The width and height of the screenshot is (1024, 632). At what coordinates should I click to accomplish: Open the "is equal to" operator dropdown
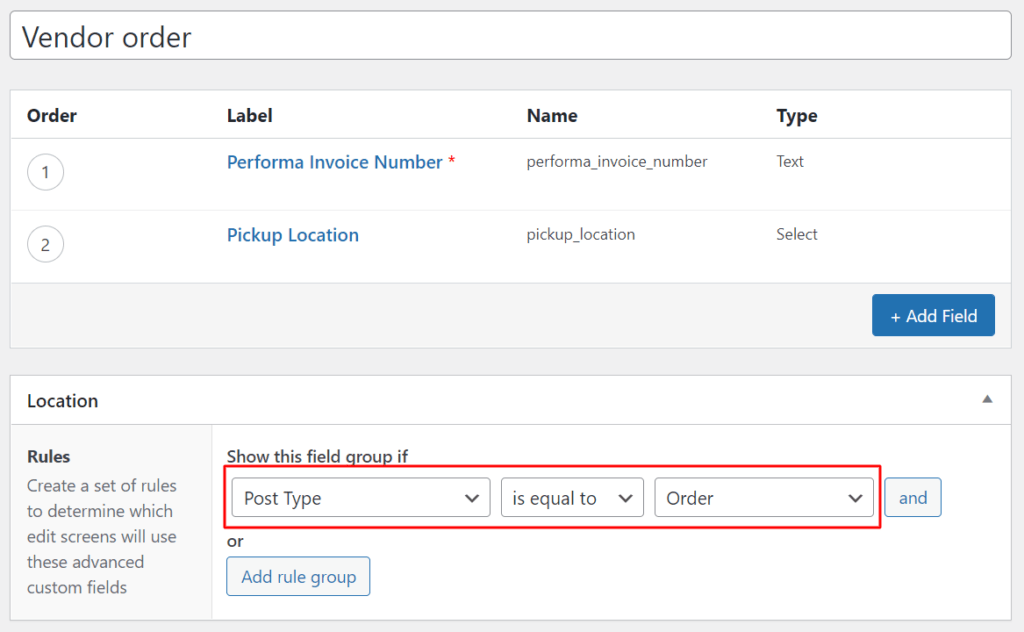click(572, 497)
